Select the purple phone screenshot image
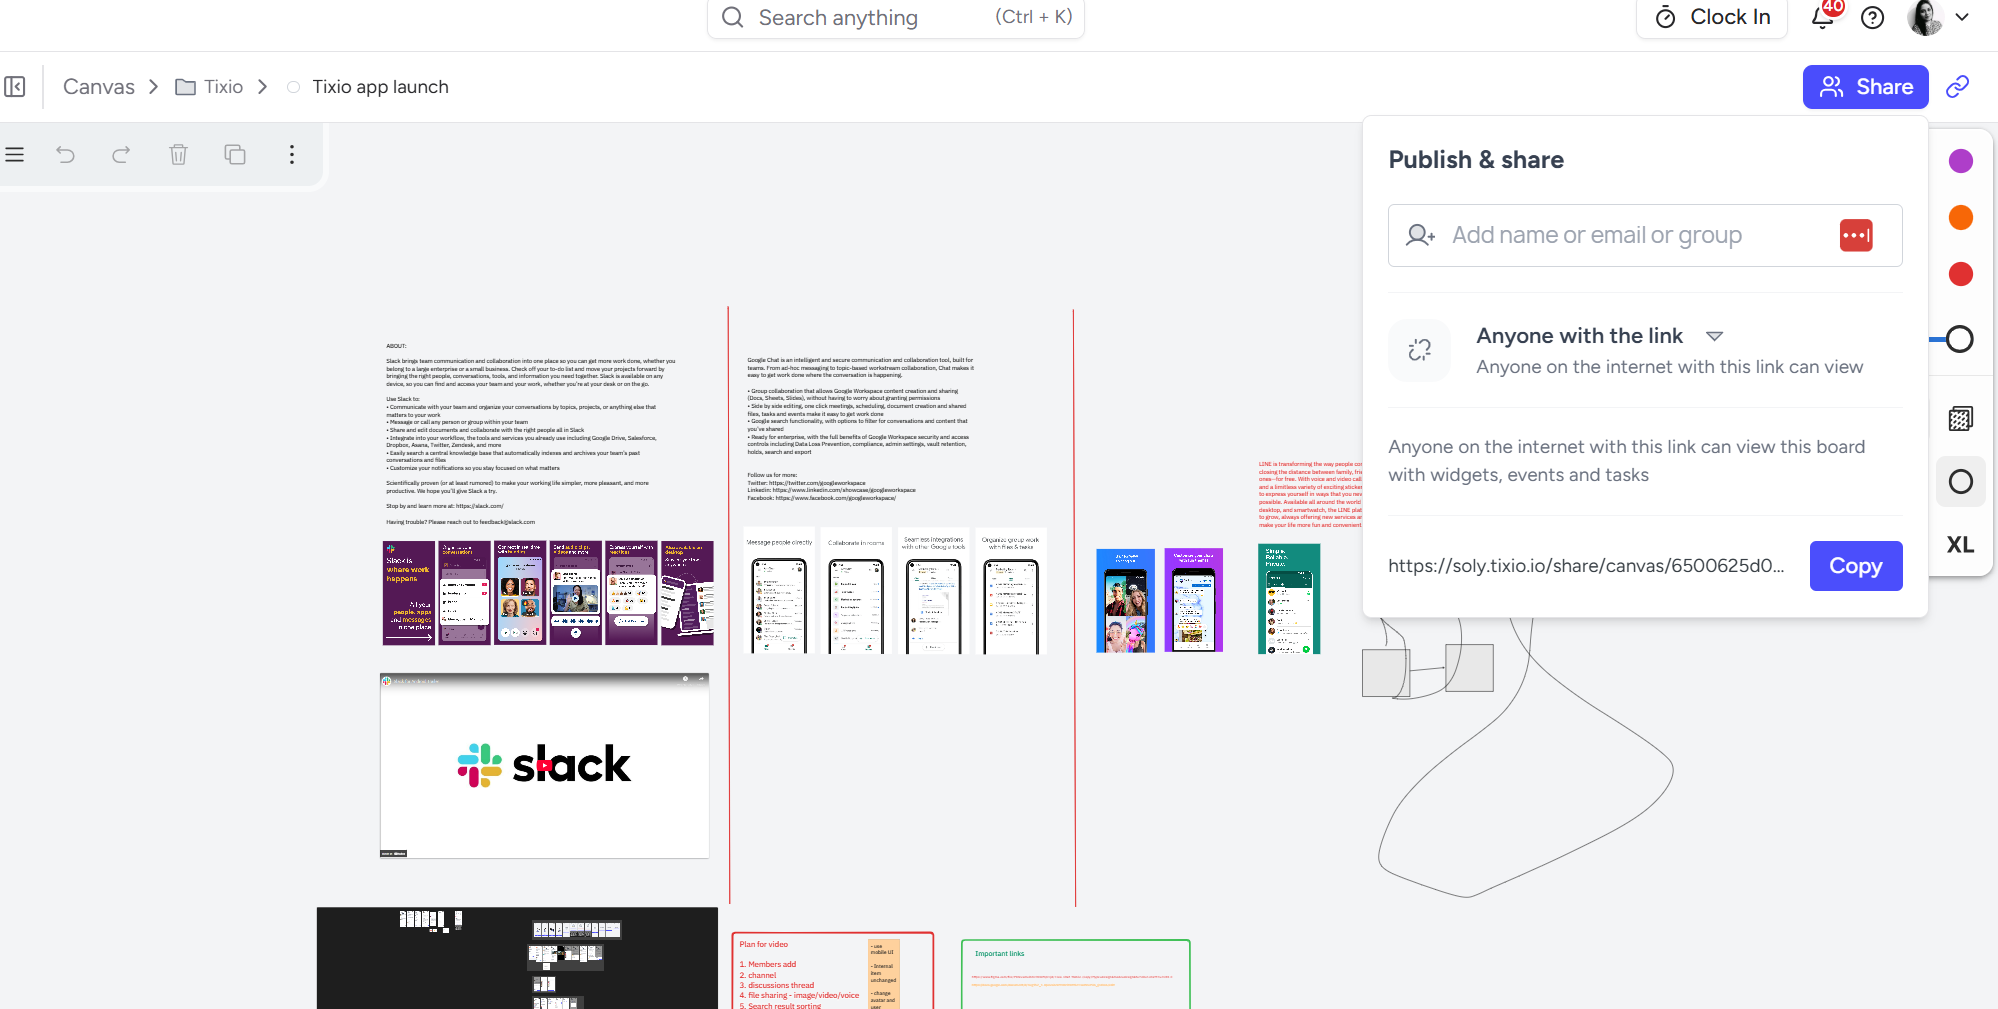Image resolution: width=1998 pixels, height=1009 pixels. pyautogui.click(x=1194, y=600)
